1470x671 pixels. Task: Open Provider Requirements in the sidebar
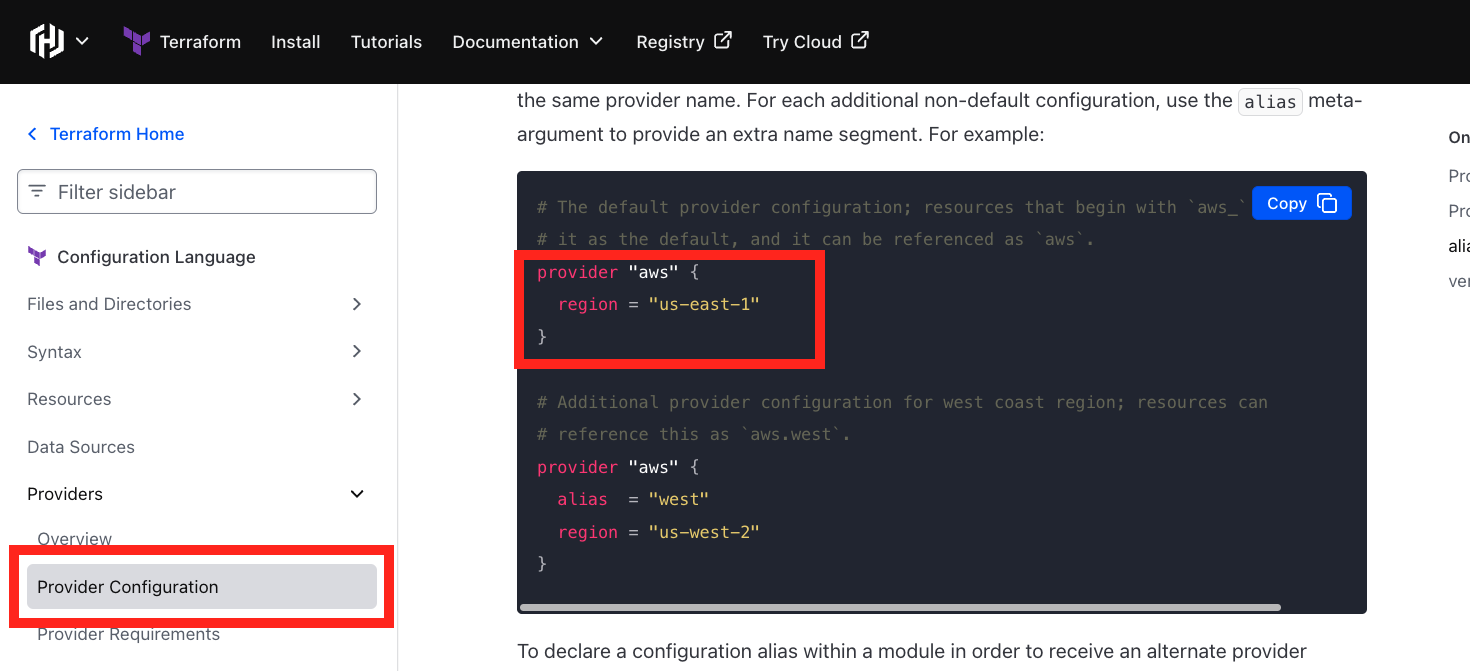coord(129,634)
